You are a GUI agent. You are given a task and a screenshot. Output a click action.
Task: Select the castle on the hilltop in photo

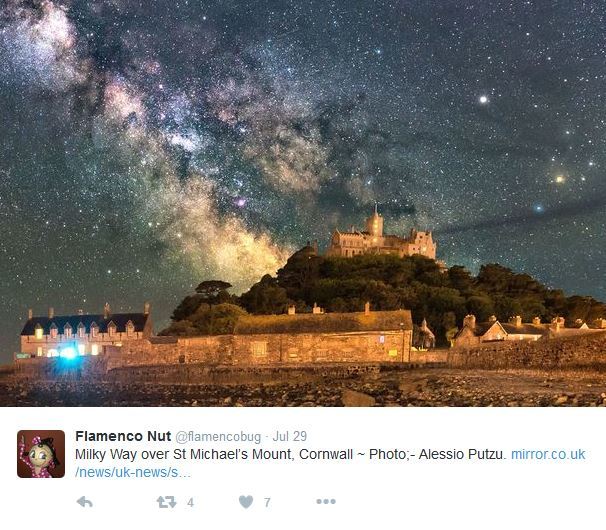click(381, 237)
